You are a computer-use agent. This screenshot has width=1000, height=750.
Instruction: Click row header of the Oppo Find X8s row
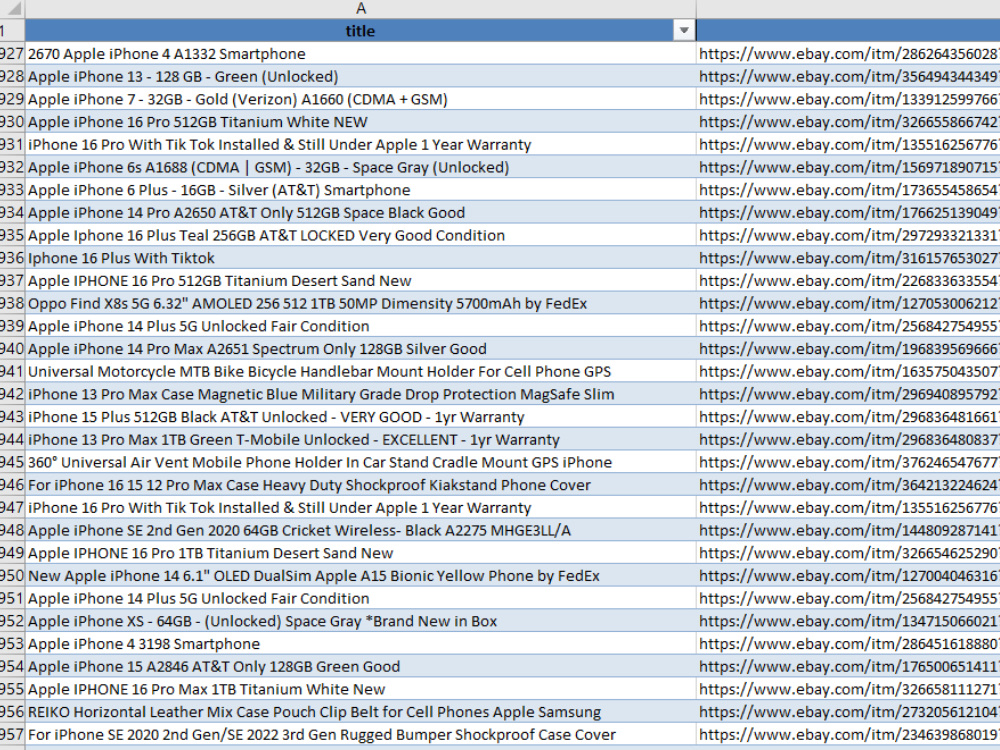[12, 304]
